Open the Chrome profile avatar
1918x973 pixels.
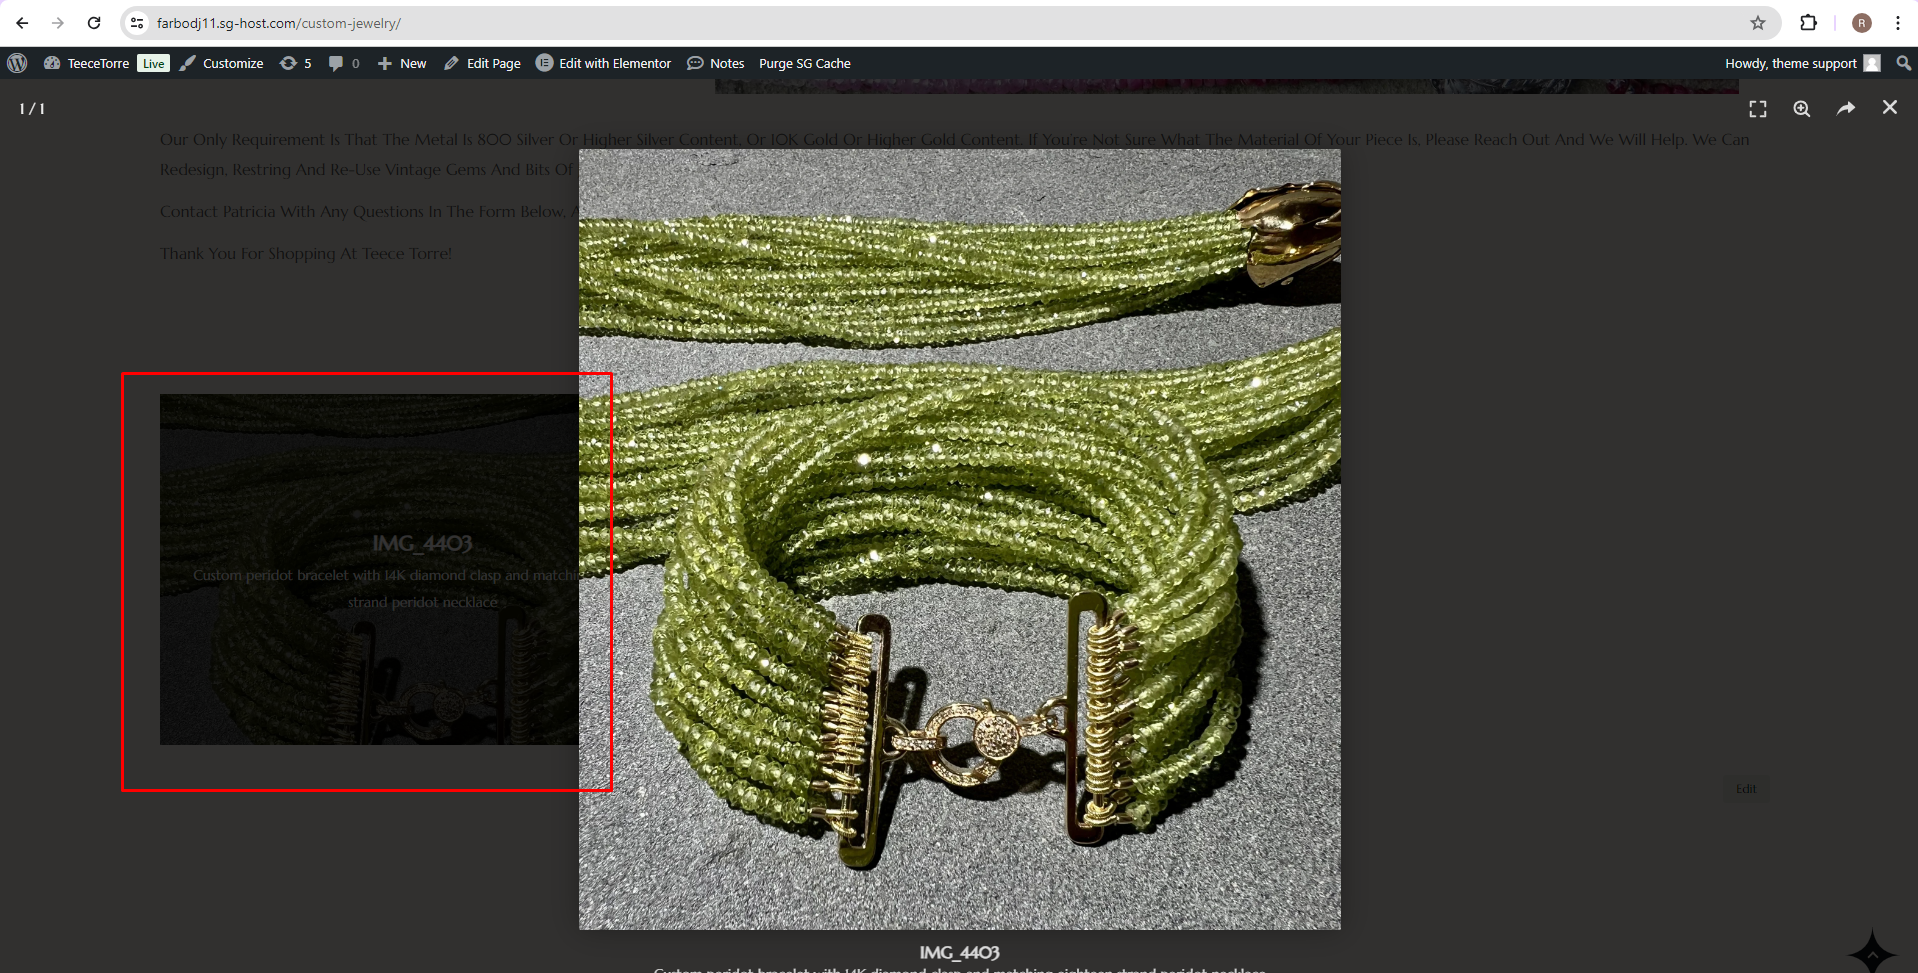pyautogui.click(x=1861, y=23)
